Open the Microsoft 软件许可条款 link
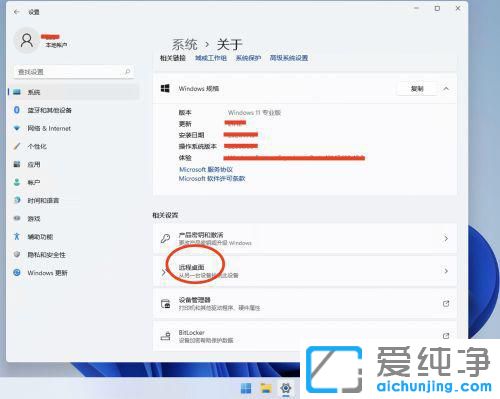This screenshot has width=500, height=399. coord(212,179)
